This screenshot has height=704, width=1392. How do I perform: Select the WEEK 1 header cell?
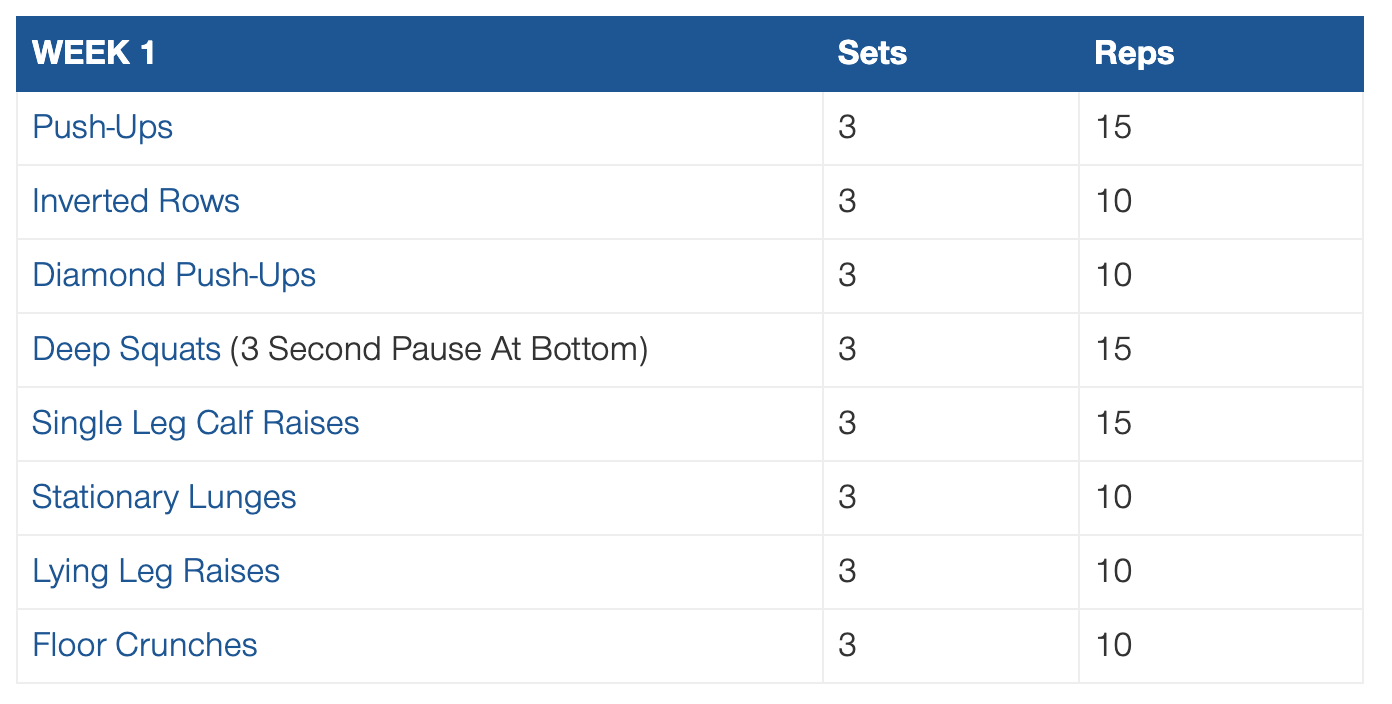click(419, 54)
